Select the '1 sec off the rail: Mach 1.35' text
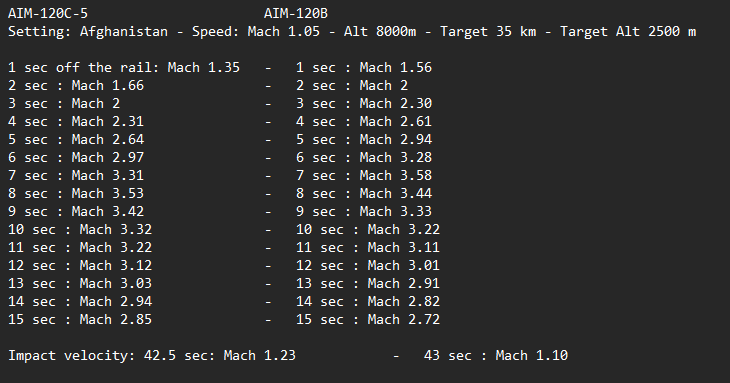The width and height of the screenshot is (730, 383). [x=124, y=67]
